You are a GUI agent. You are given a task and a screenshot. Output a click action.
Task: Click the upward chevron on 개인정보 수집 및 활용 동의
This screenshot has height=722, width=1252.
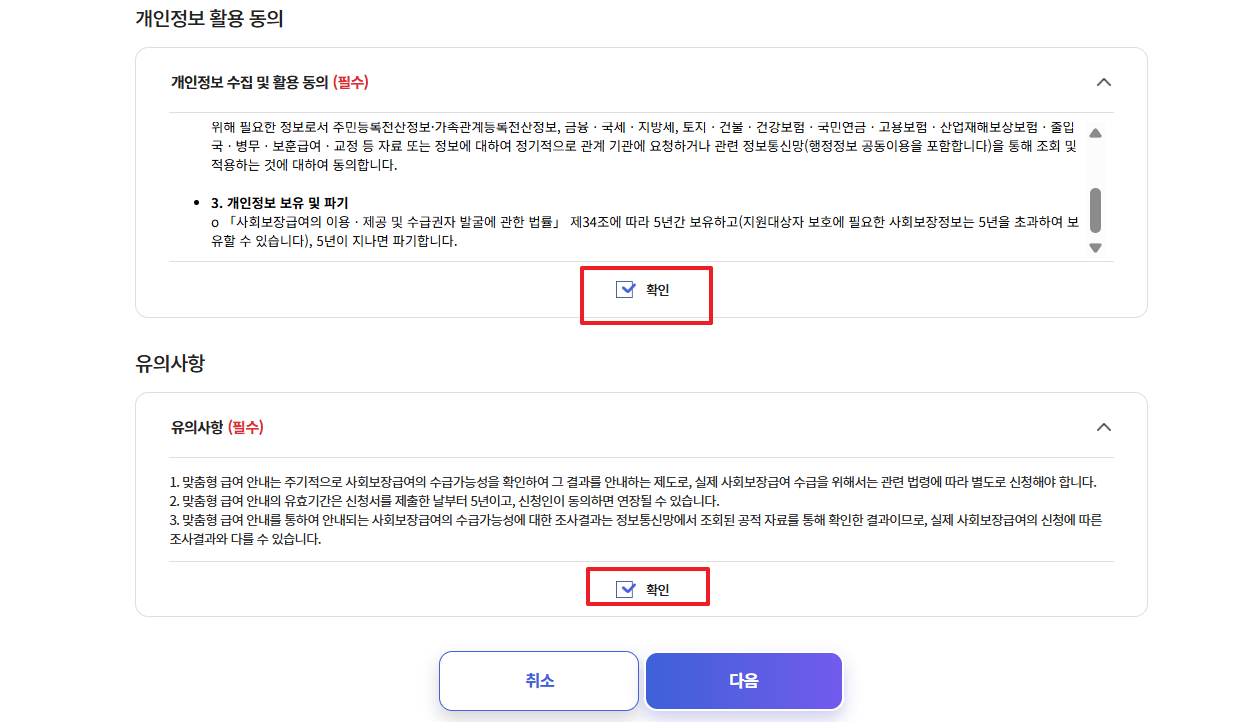tap(1104, 84)
